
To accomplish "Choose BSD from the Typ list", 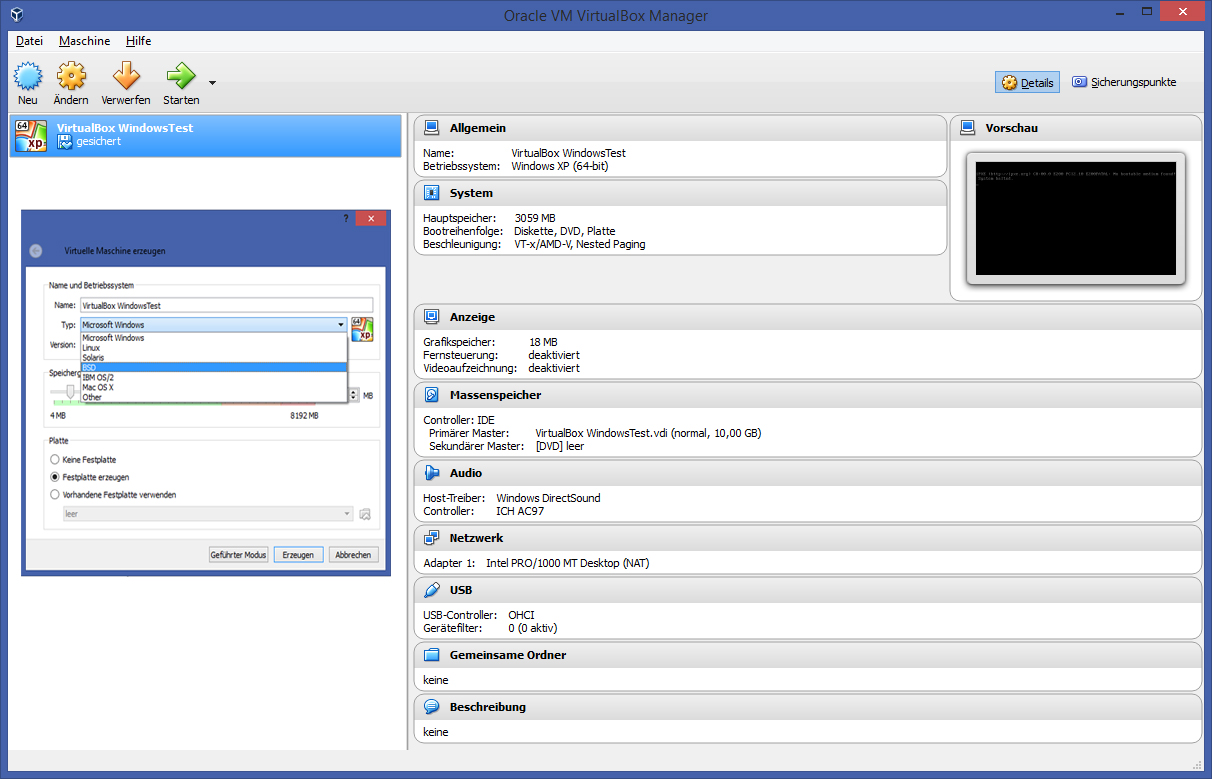I will coord(213,367).
